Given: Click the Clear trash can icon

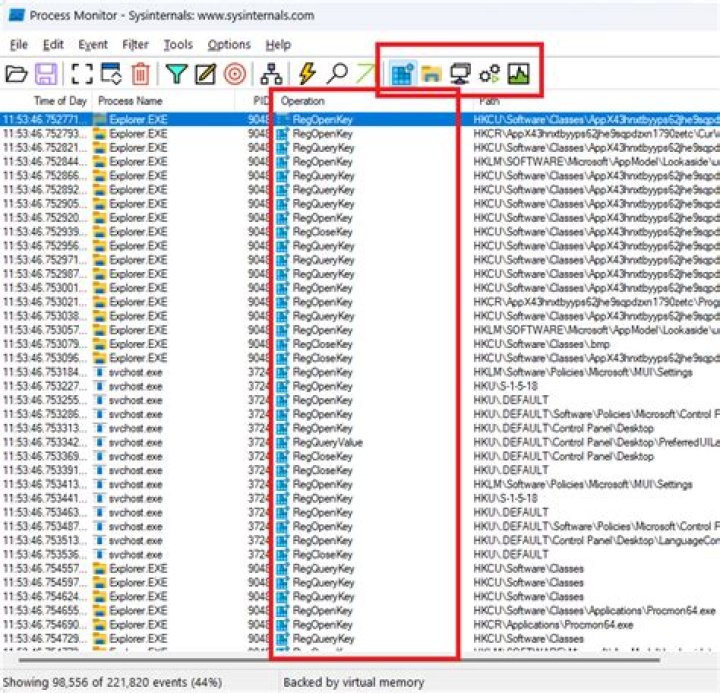Looking at the screenshot, I should click(141, 73).
